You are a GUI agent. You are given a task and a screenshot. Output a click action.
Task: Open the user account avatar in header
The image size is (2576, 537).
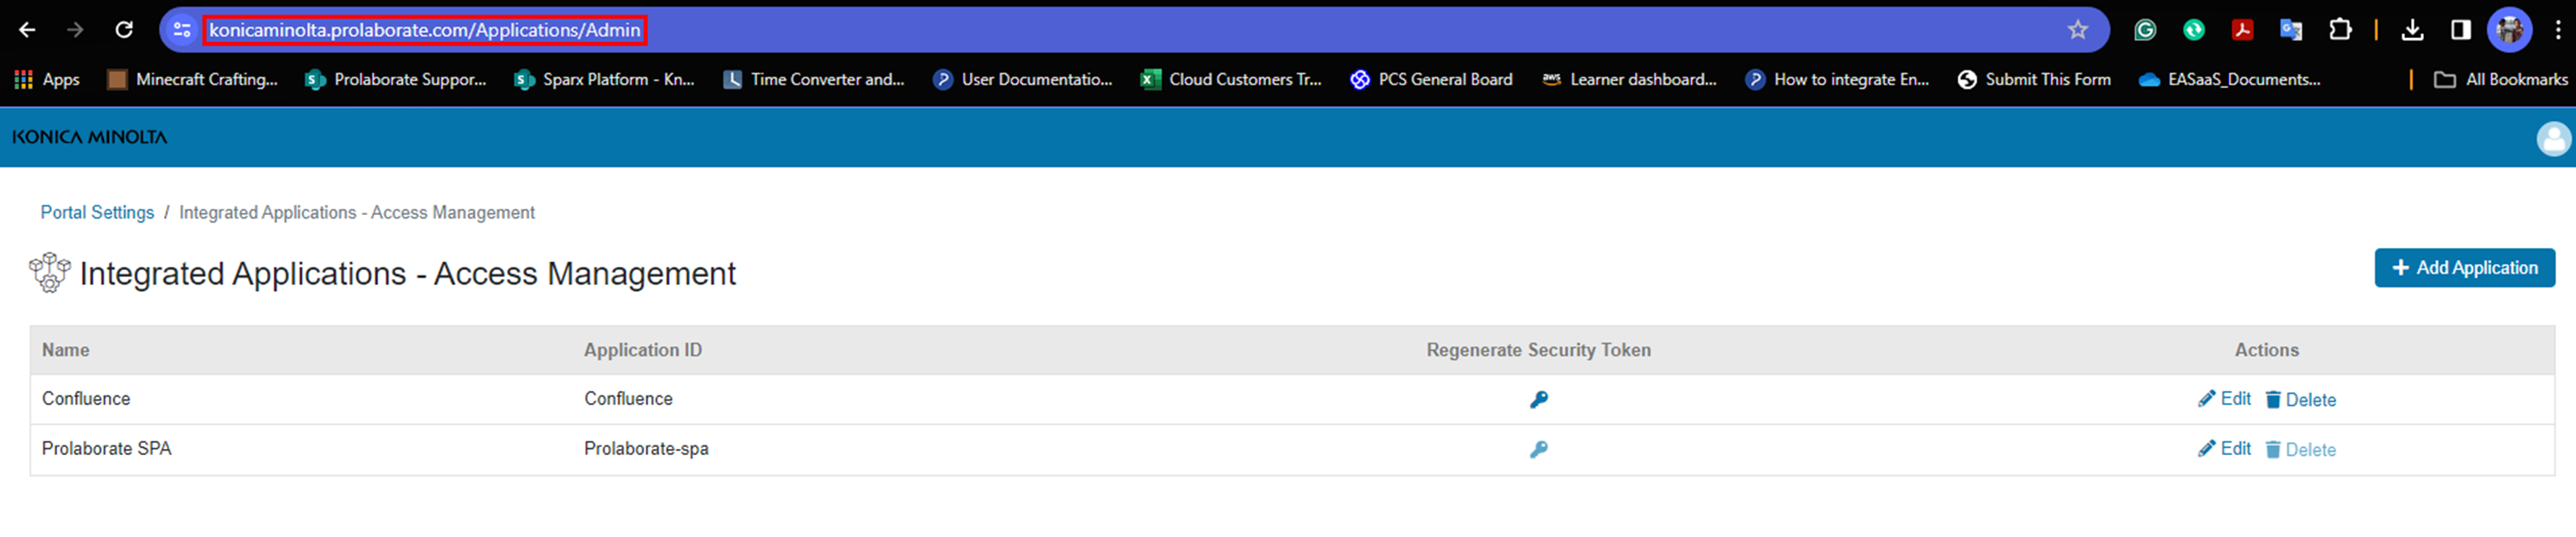[x=2553, y=138]
